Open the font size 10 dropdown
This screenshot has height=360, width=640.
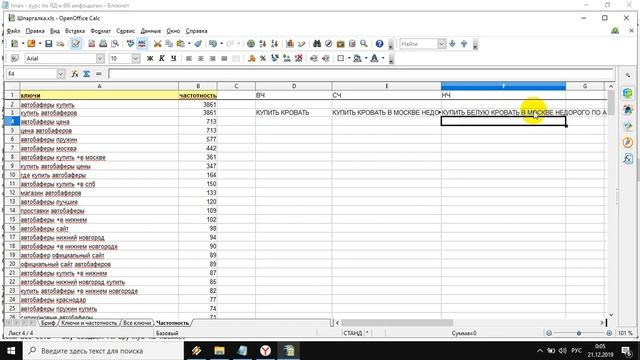click(136, 58)
